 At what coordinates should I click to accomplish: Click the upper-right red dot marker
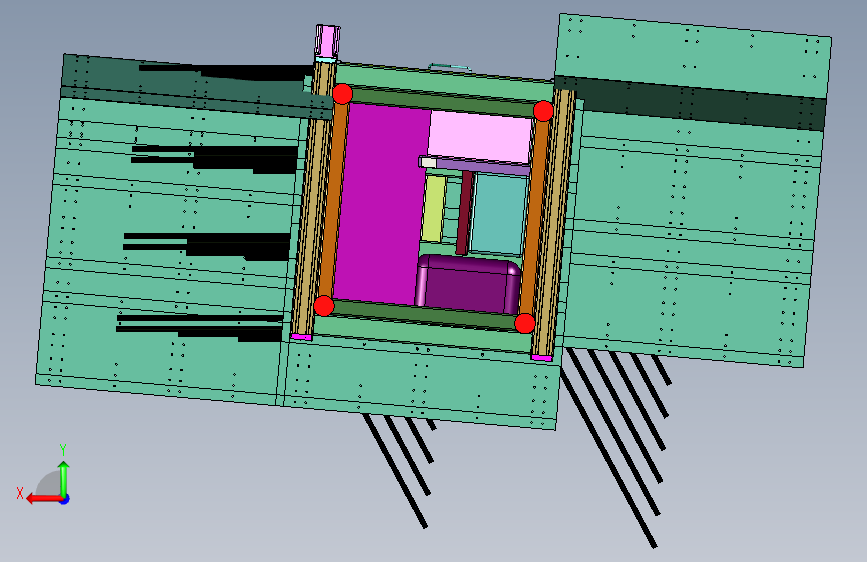pos(544,111)
